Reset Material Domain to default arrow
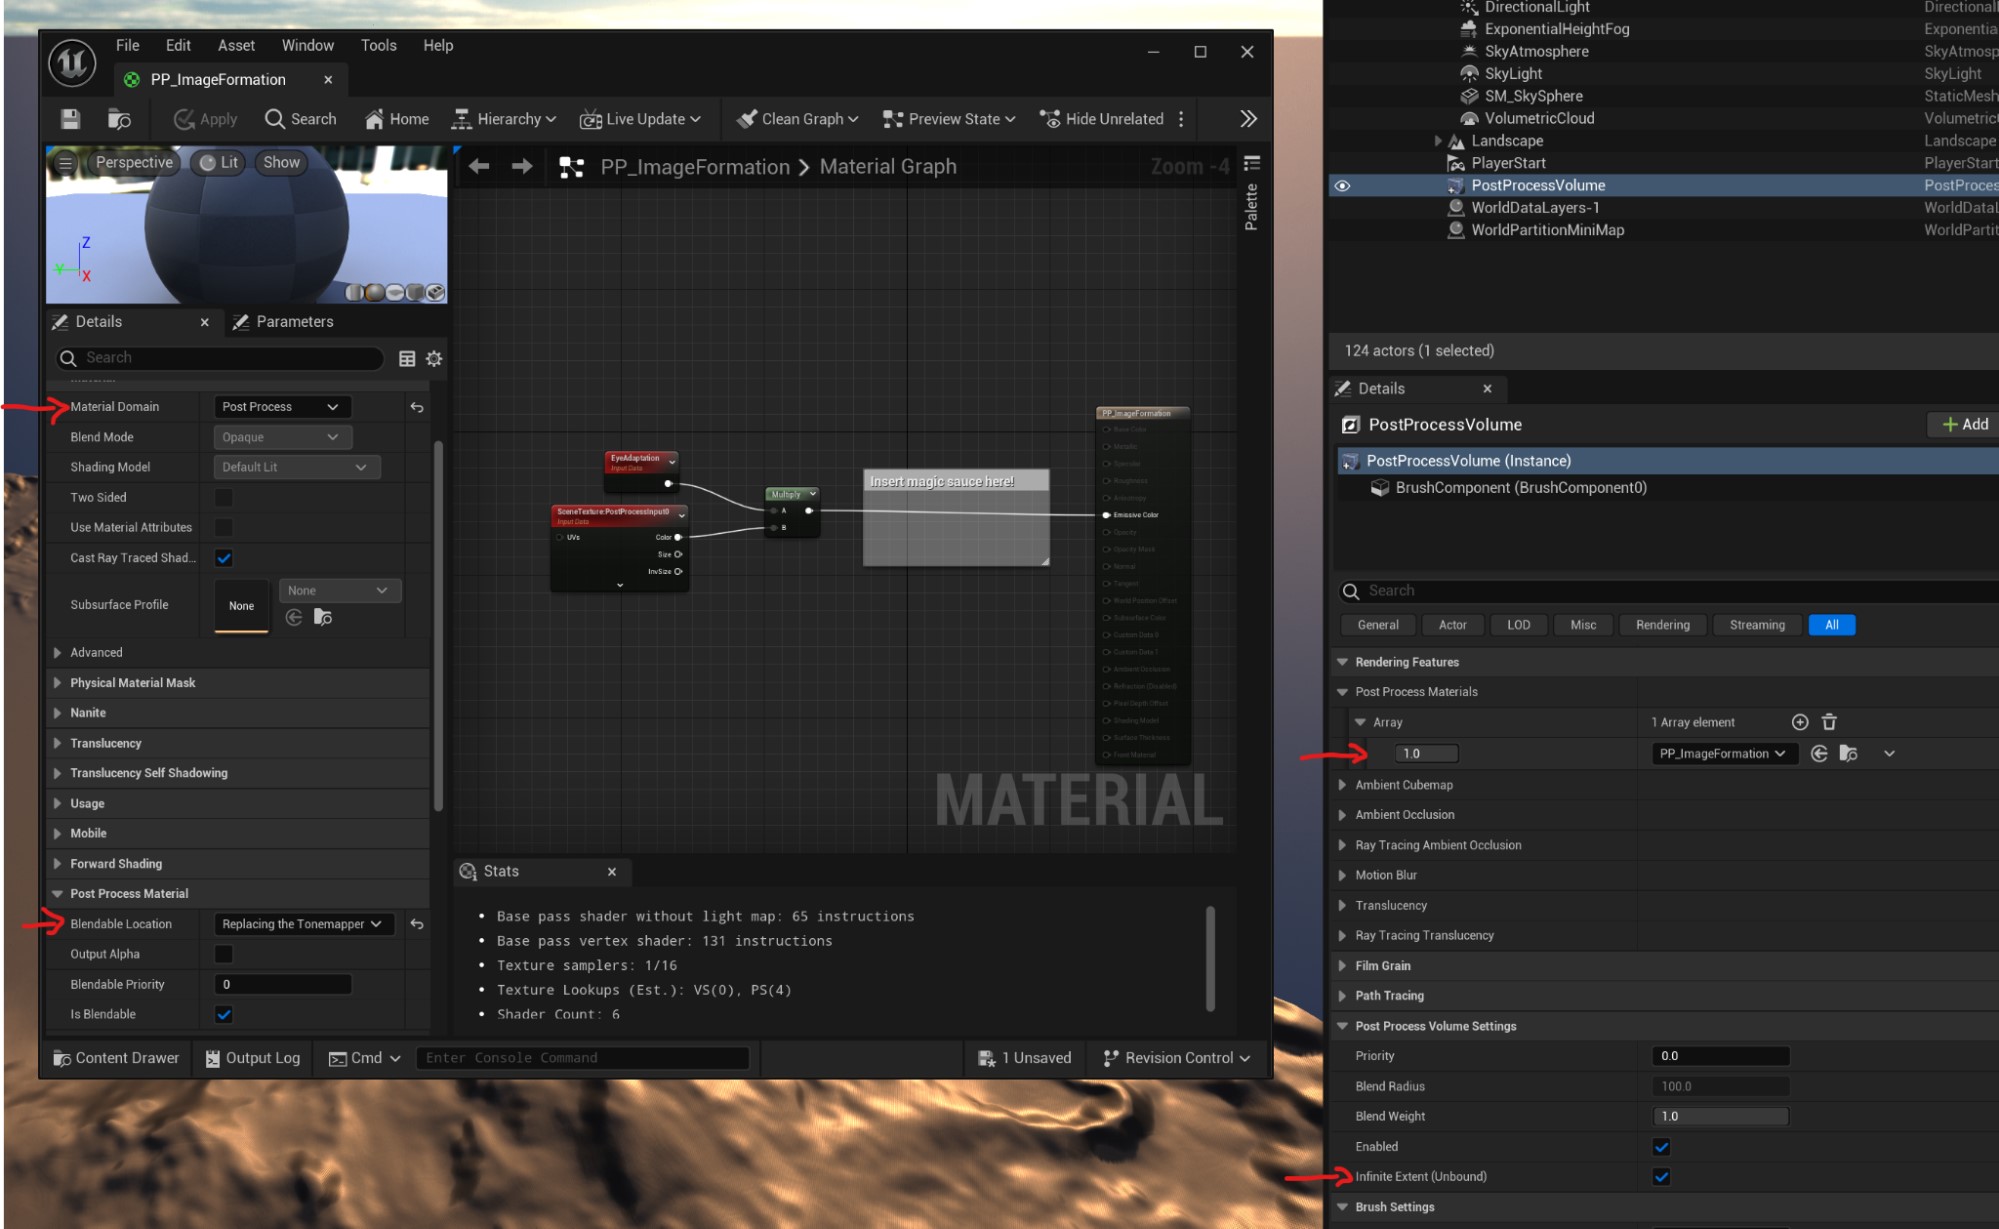 pyautogui.click(x=417, y=407)
